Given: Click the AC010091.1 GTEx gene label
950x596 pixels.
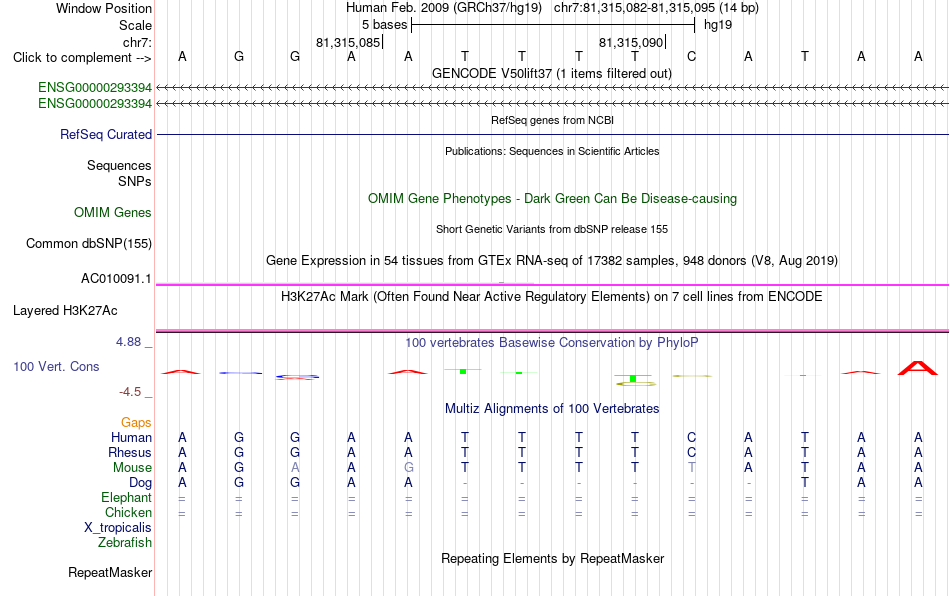Looking at the screenshot, I should click(x=116, y=279).
